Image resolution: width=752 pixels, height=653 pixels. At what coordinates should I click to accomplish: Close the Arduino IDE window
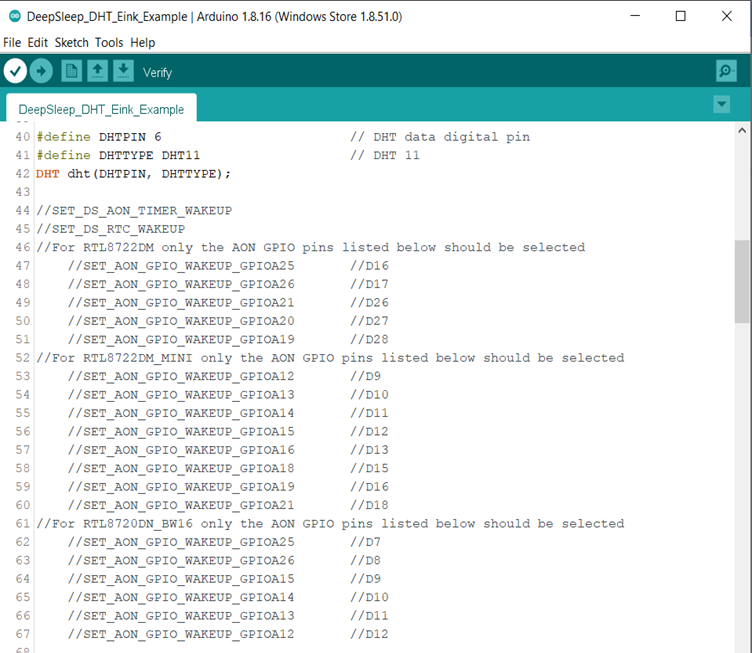click(727, 16)
